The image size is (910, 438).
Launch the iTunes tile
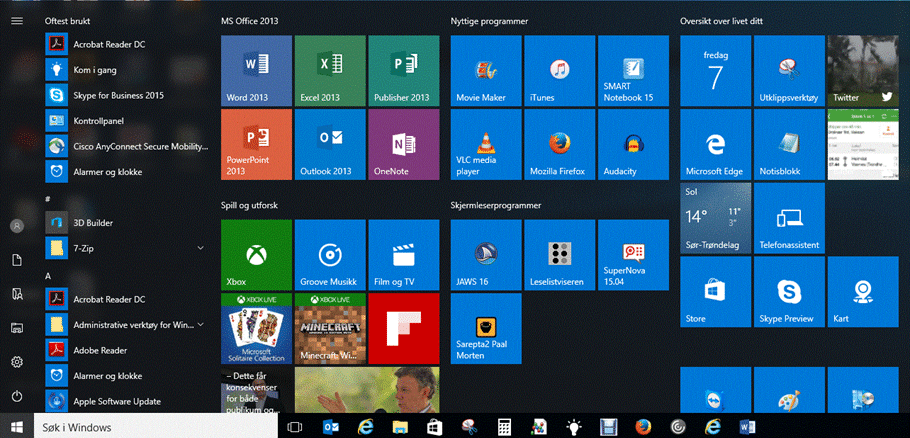[560, 70]
